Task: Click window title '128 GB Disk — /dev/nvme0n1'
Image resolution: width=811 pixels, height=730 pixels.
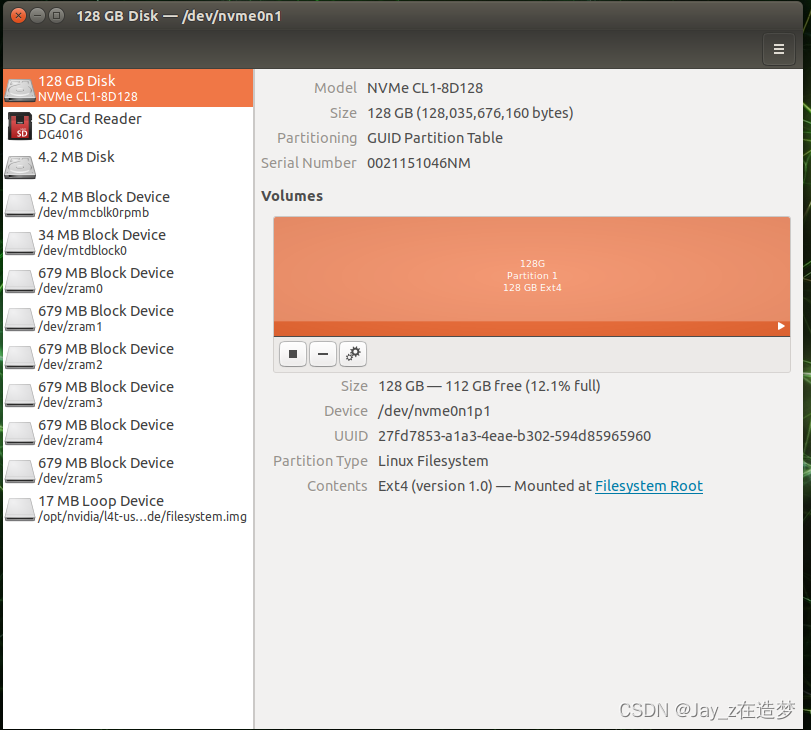Action: point(179,16)
